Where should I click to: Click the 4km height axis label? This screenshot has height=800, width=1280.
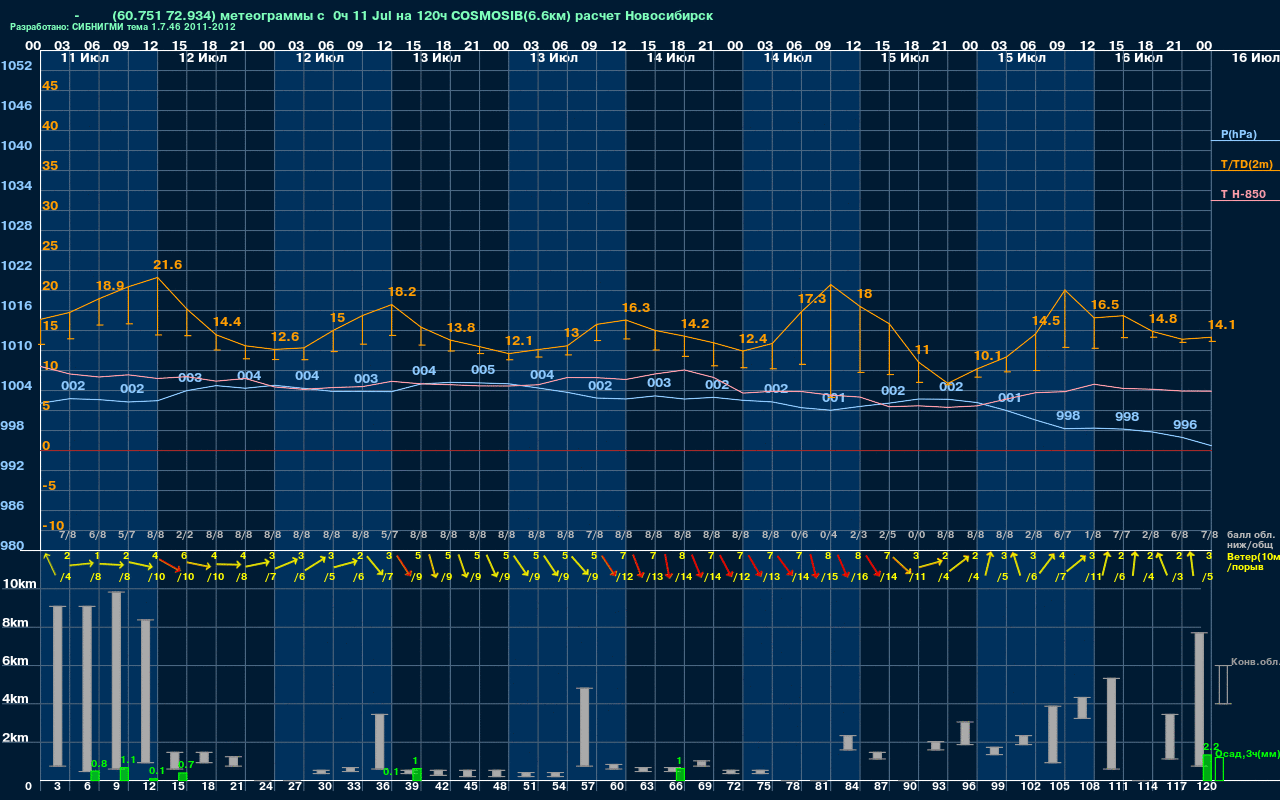click(17, 701)
